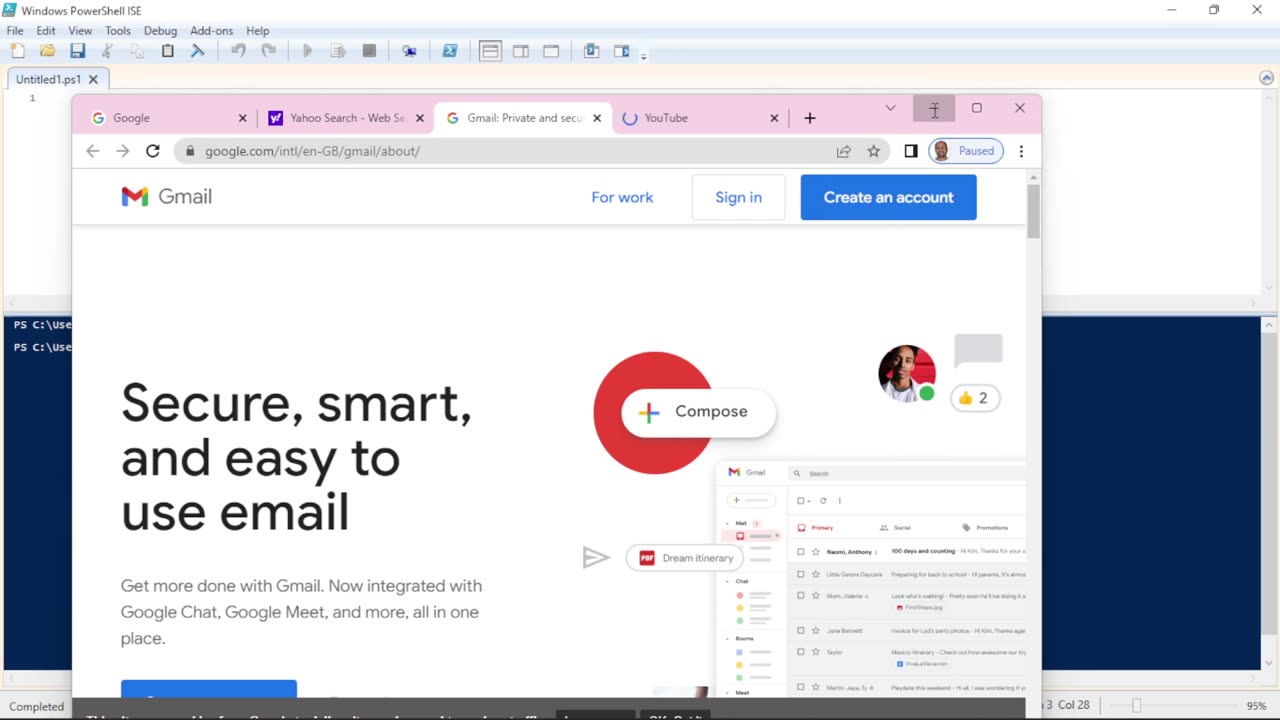Open Add-ons menu in PowerShell ISE
The width and height of the screenshot is (1280, 720).
click(x=211, y=31)
